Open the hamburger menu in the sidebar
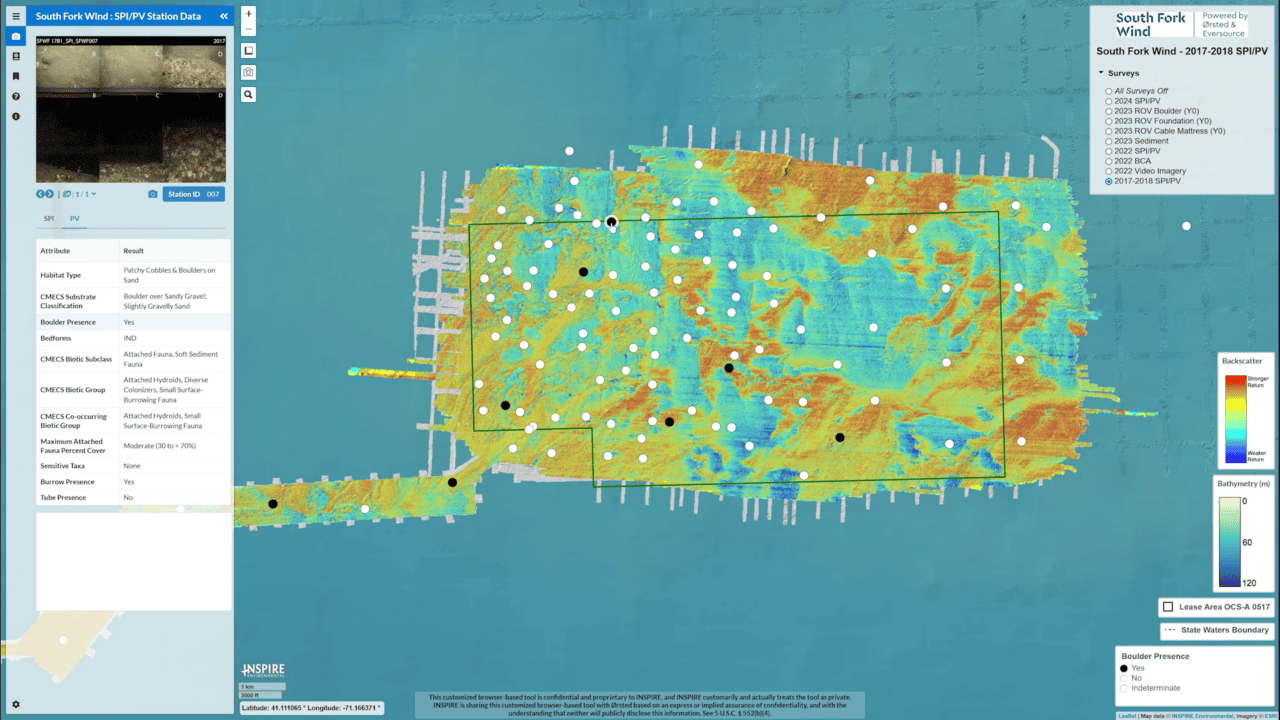Viewport: 1280px width, 720px height. coord(16,16)
